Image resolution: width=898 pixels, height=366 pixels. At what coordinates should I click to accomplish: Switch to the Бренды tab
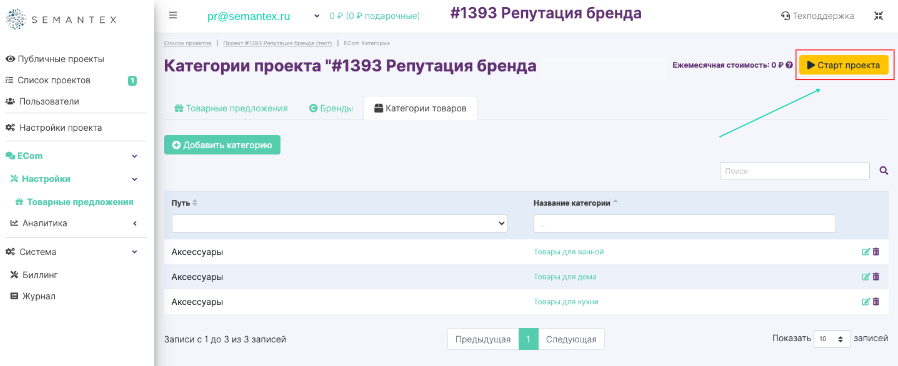[331, 108]
